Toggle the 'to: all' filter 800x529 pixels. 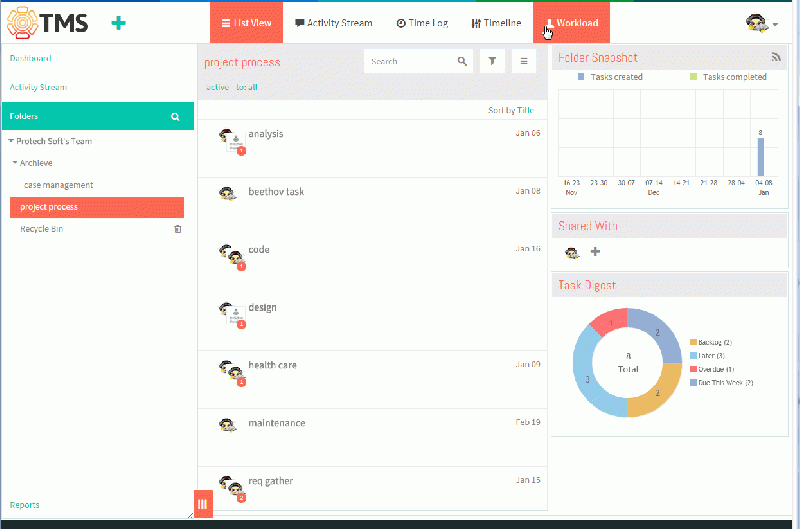coord(247,87)
